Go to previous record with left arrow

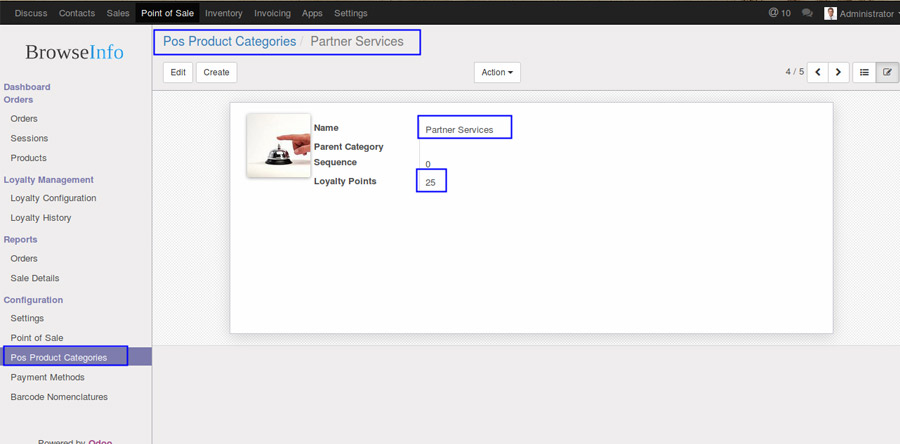[817, 72]
